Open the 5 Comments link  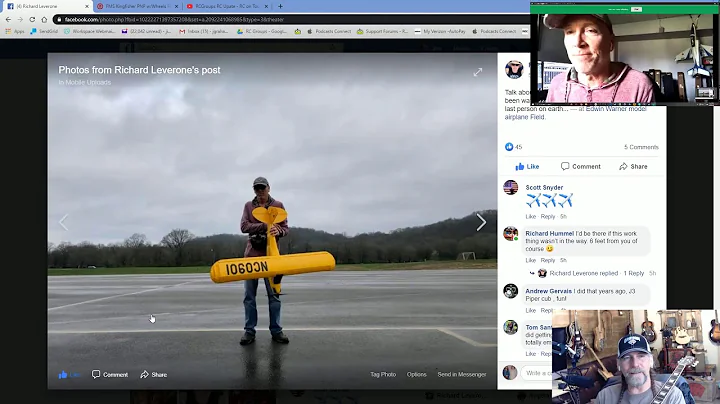tap(641, 147)
